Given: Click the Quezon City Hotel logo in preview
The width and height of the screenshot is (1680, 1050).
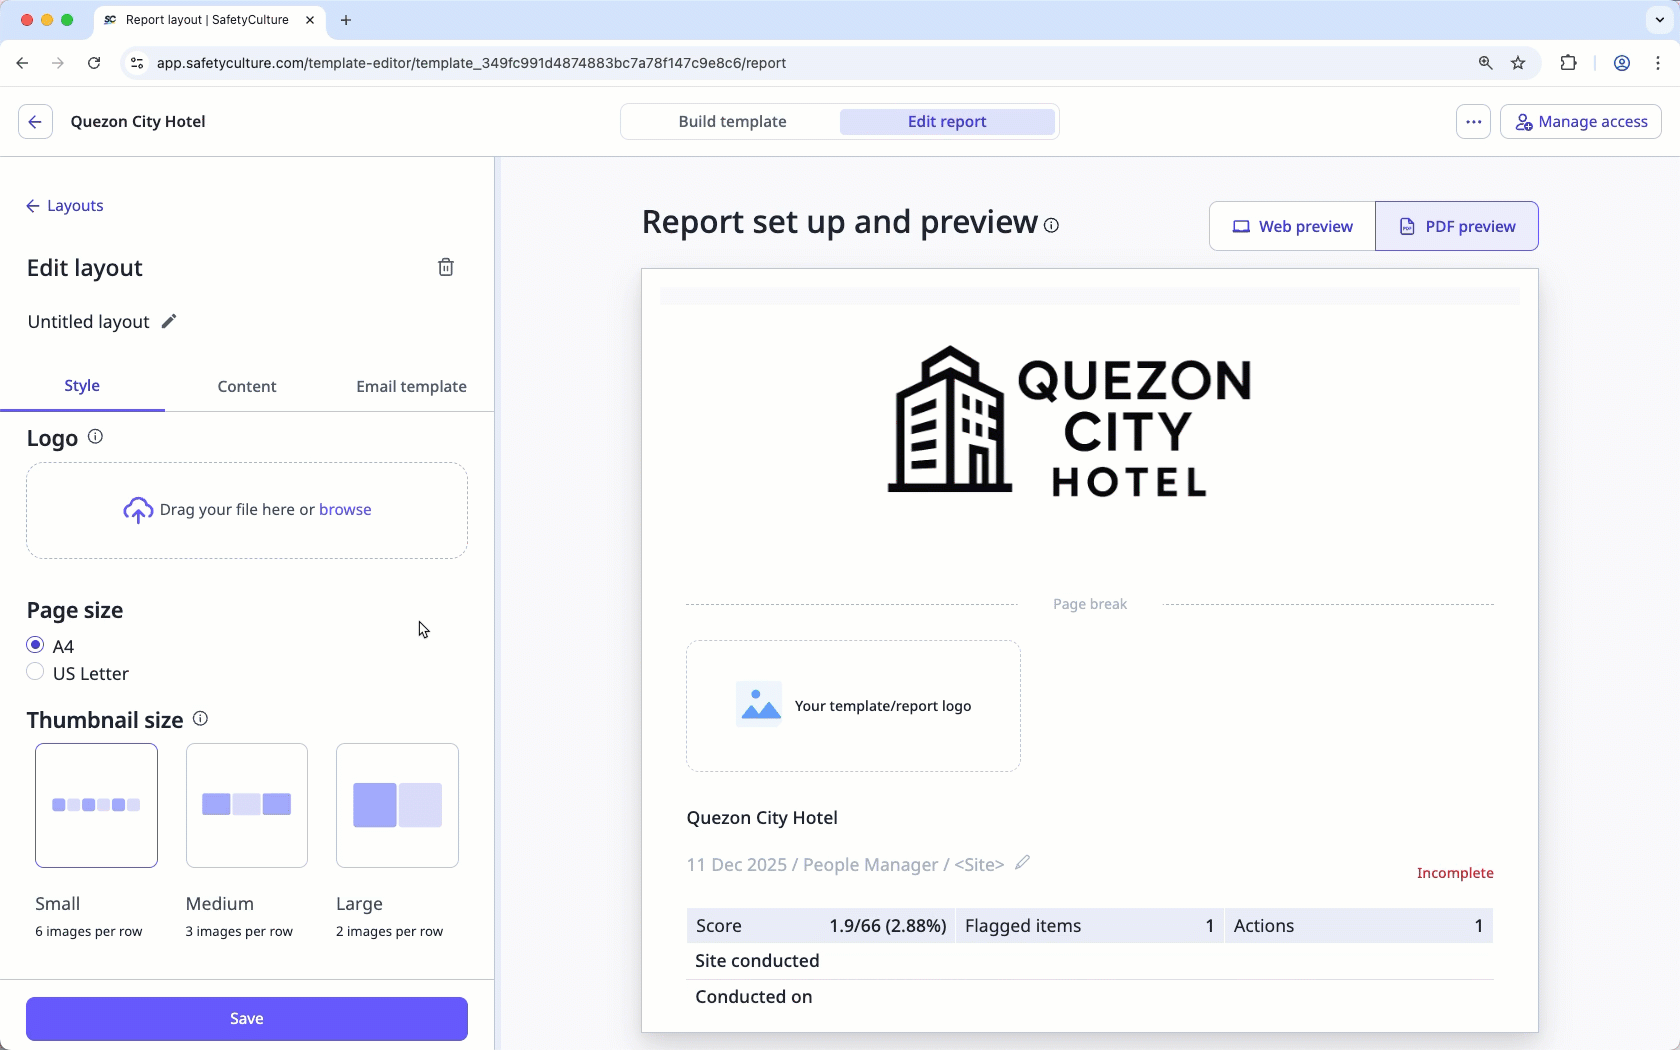Looking at the screenshot, I should pos(1069,421).
